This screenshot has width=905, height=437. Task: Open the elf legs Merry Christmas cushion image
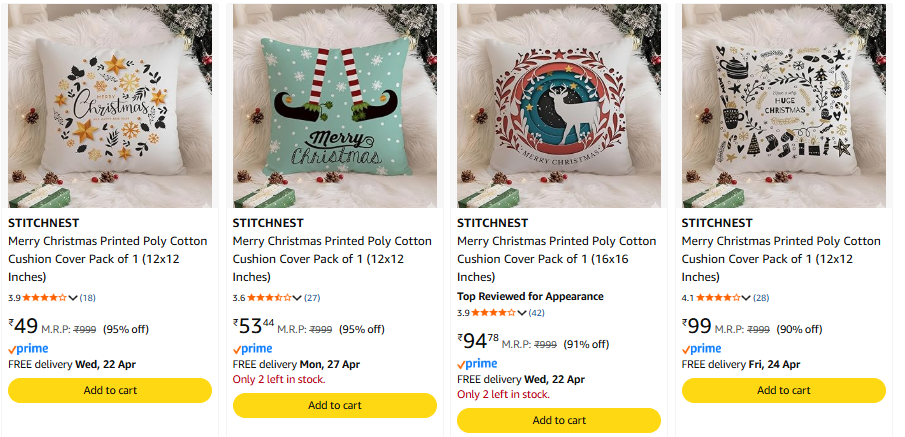[335, 105]
